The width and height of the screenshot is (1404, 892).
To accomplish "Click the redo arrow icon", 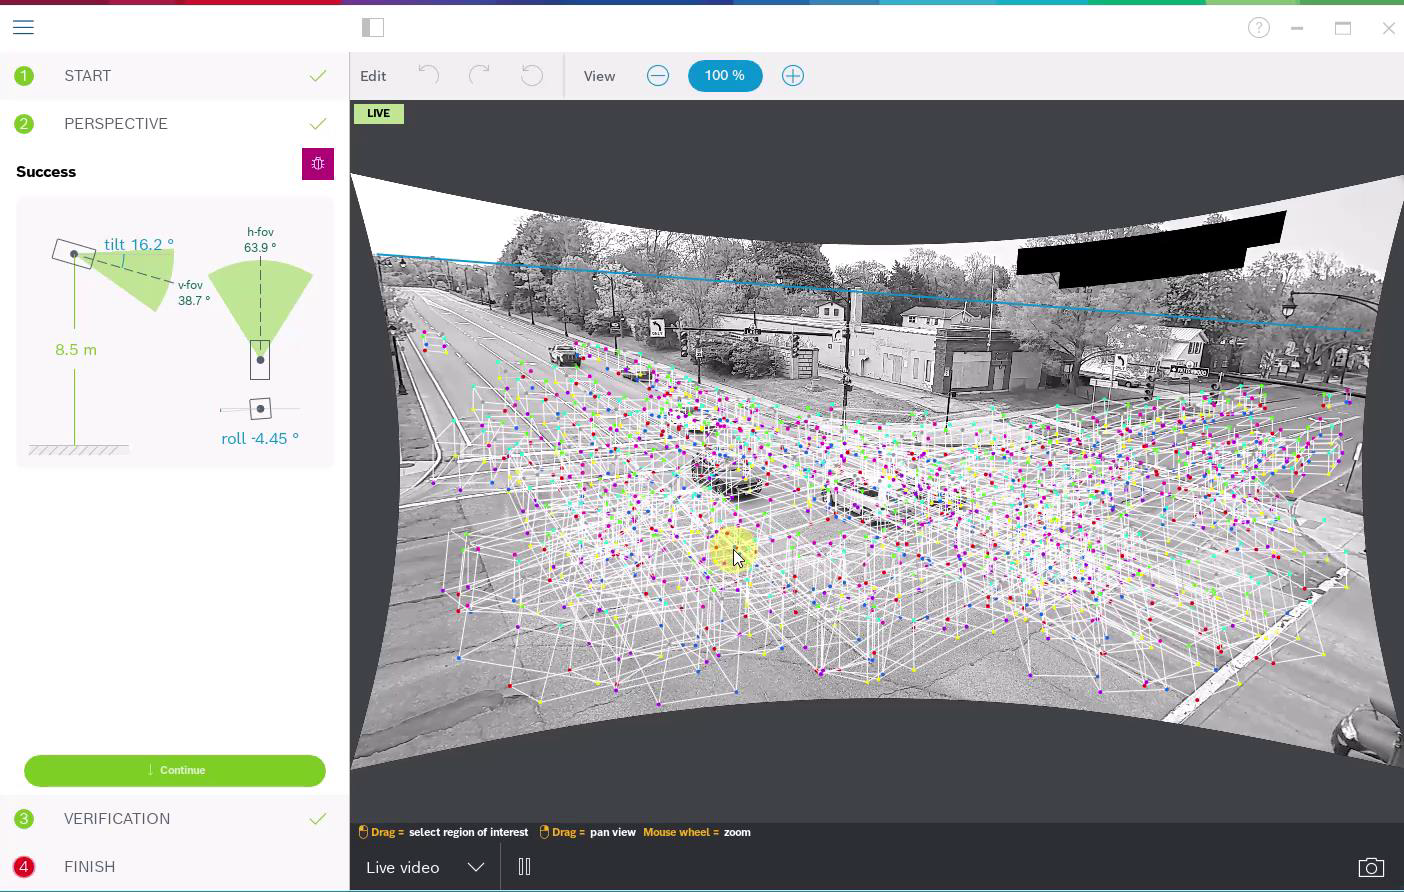I will click(480, 76).
